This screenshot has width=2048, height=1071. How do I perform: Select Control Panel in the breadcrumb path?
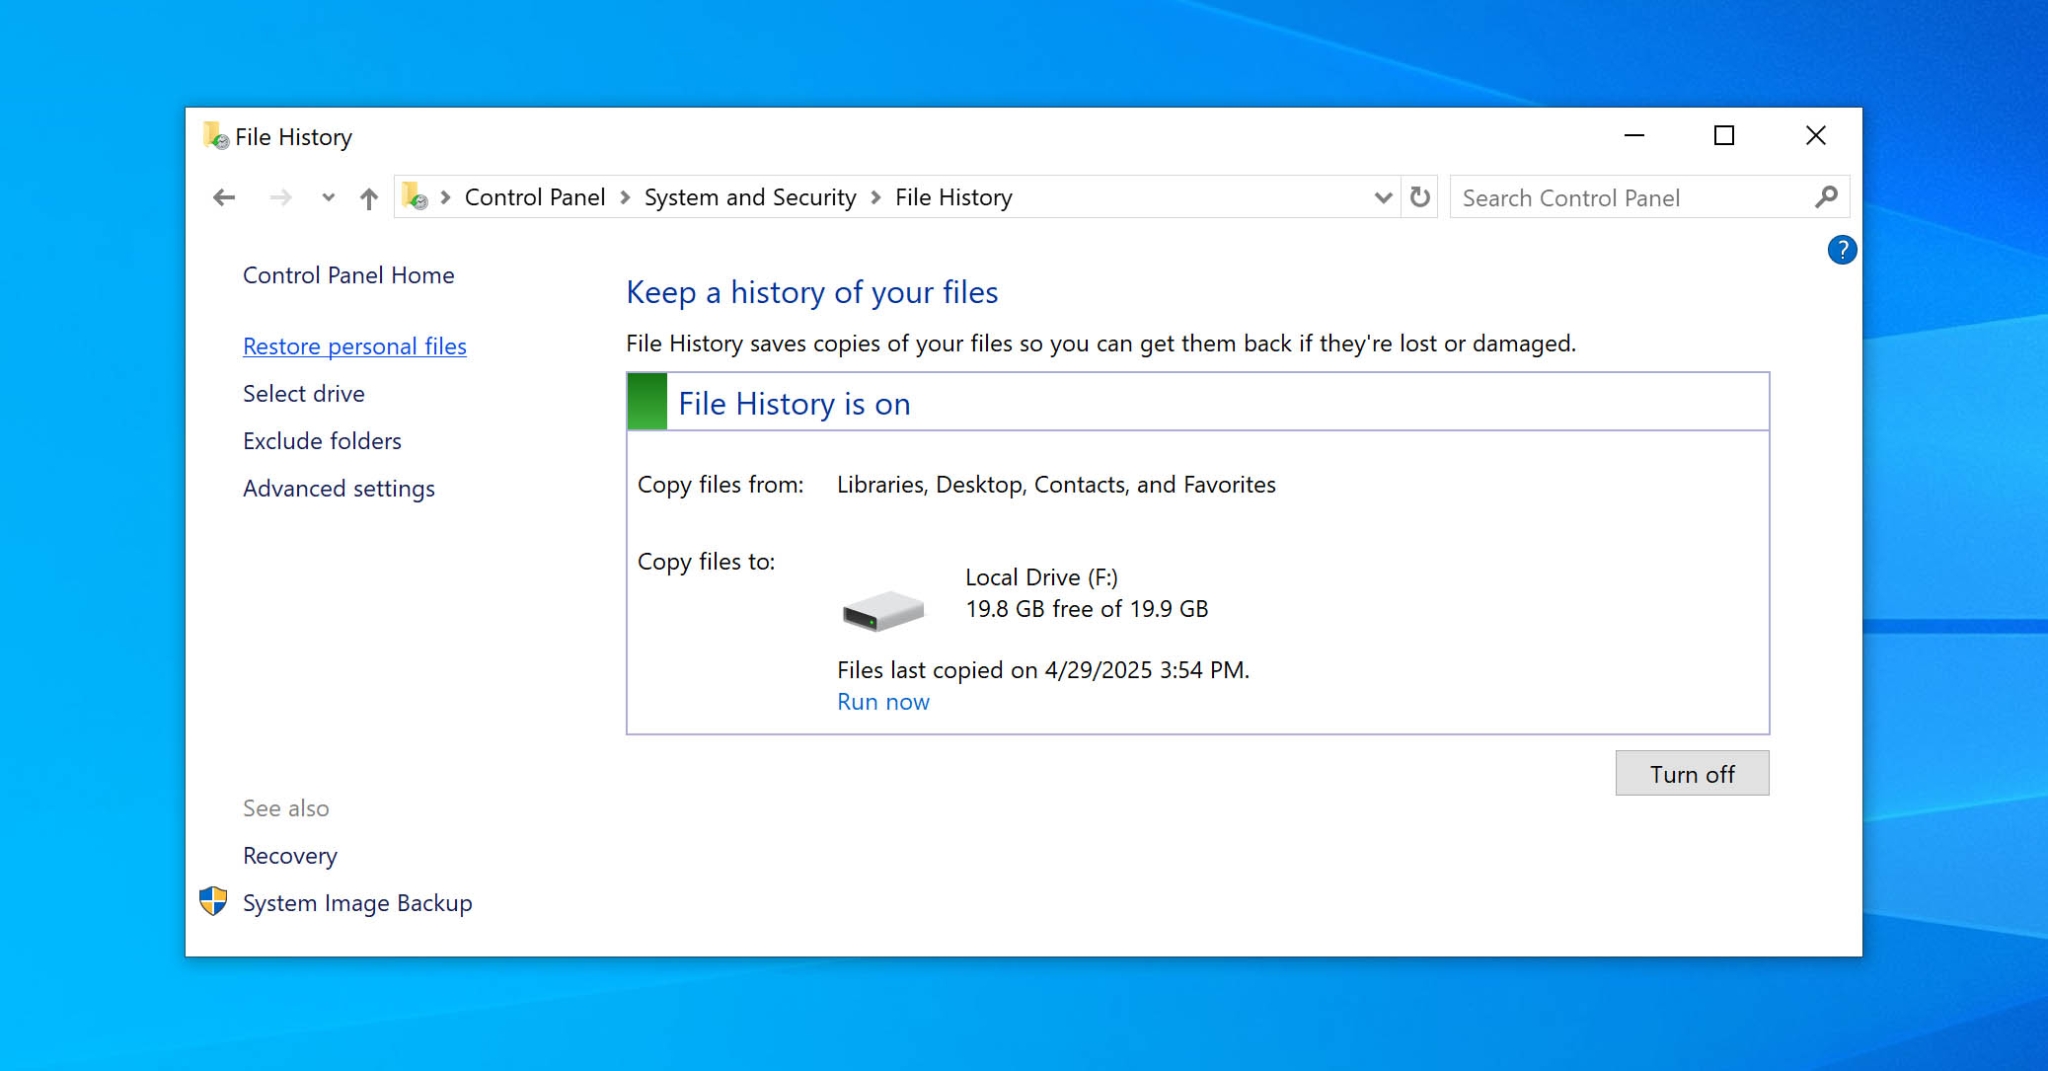[535, 197]
